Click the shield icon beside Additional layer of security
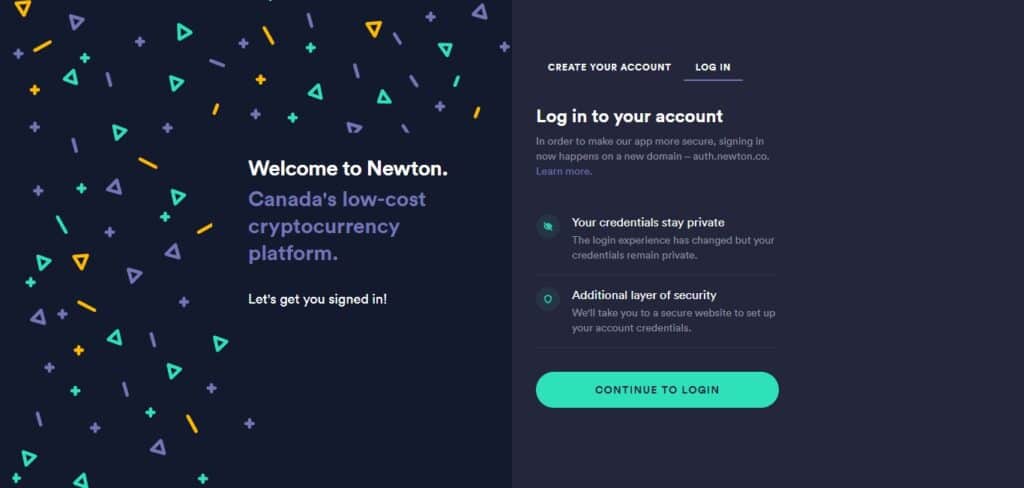 pos(548,299)
